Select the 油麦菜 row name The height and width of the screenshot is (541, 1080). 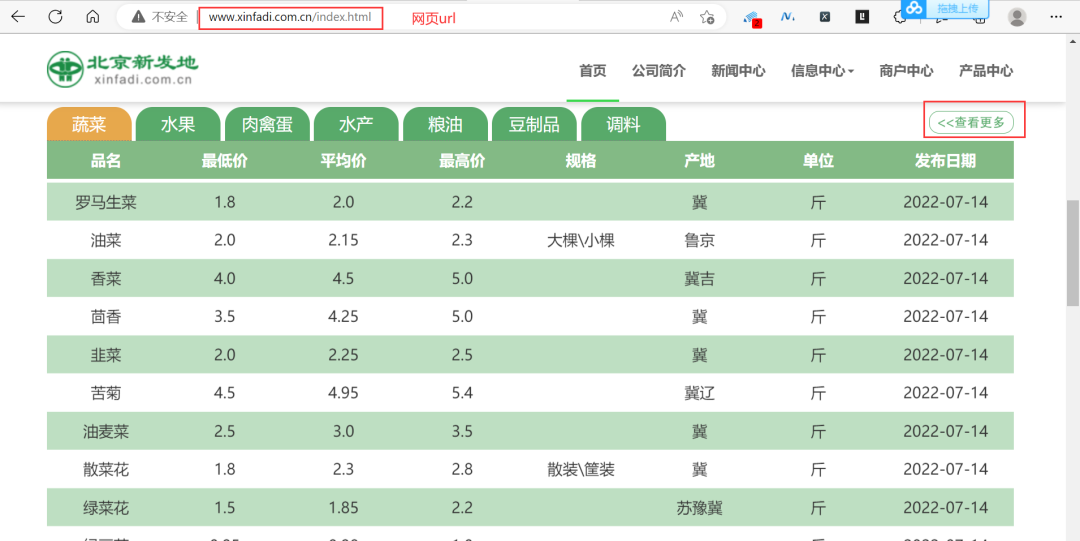tap(106, 431)
